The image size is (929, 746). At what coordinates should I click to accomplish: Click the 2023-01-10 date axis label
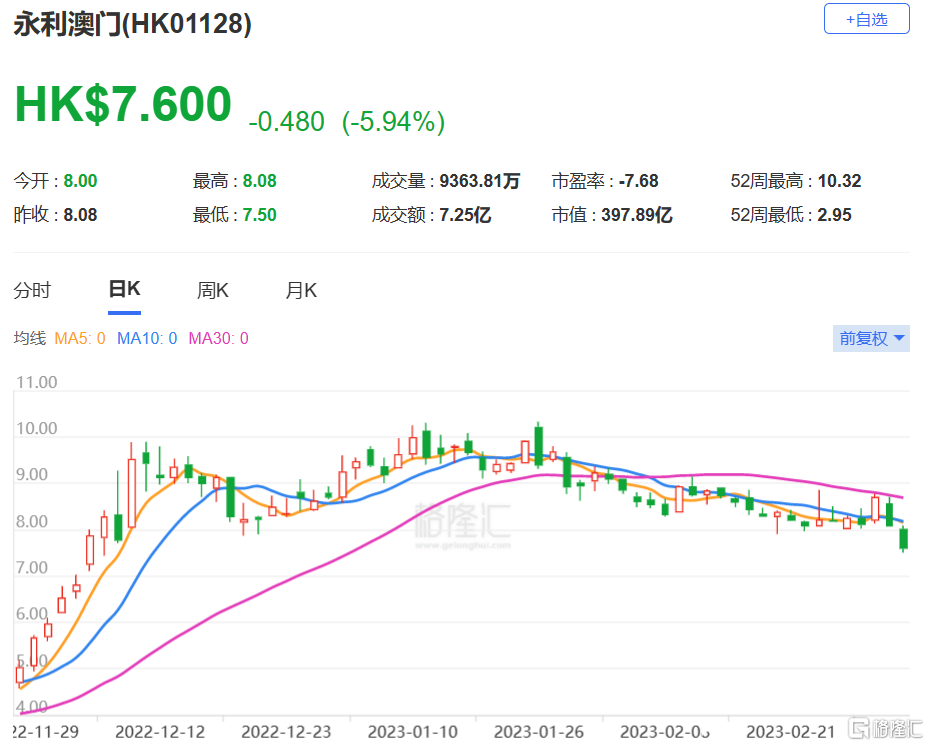412,732
